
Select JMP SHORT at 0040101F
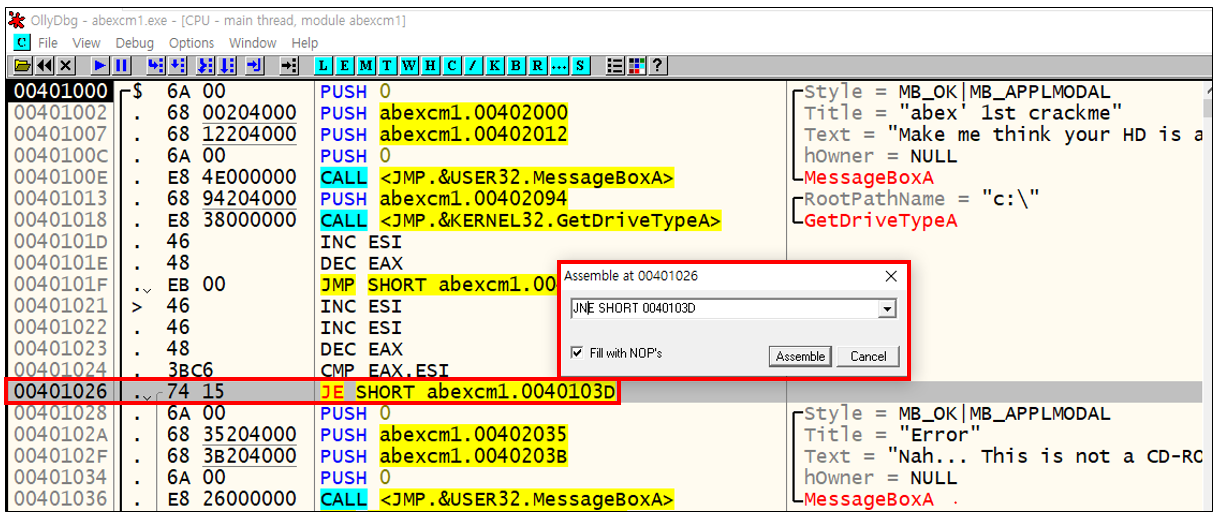[x=438, y=285]
